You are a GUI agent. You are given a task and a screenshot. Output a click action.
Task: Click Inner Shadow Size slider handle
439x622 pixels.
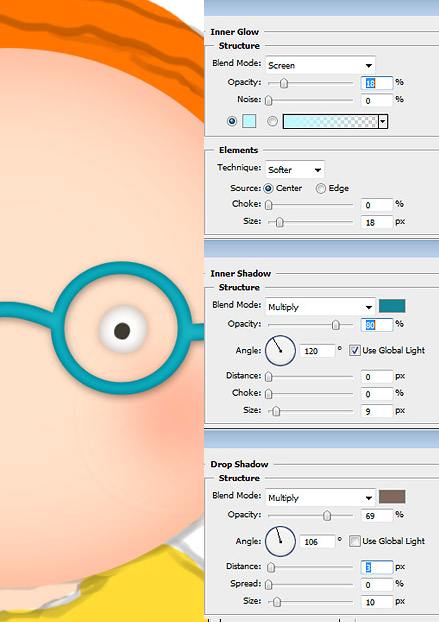(x=276, y=411)
